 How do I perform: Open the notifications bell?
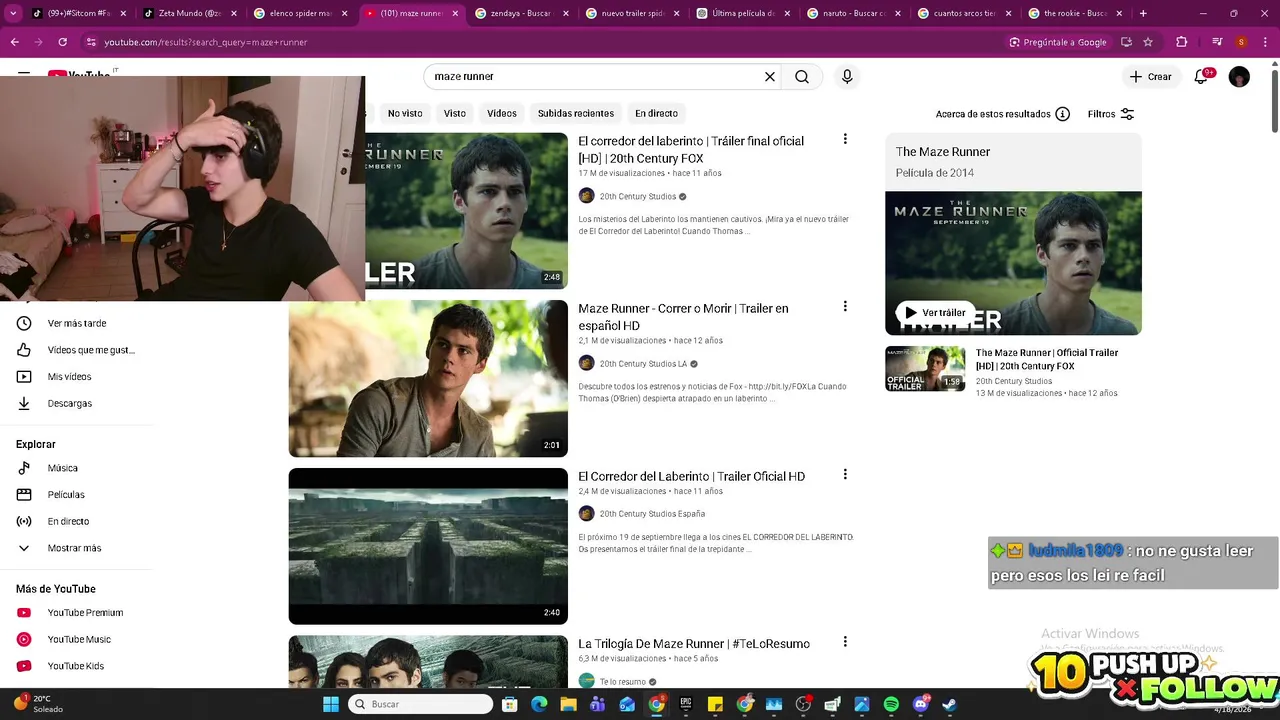1202,76
